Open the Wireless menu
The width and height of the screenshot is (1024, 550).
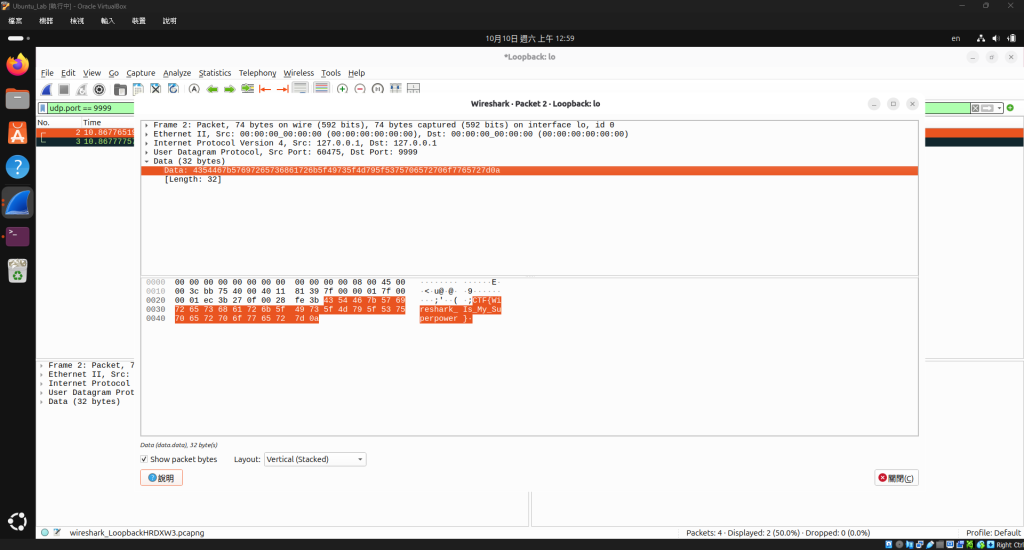coord(298,73)
